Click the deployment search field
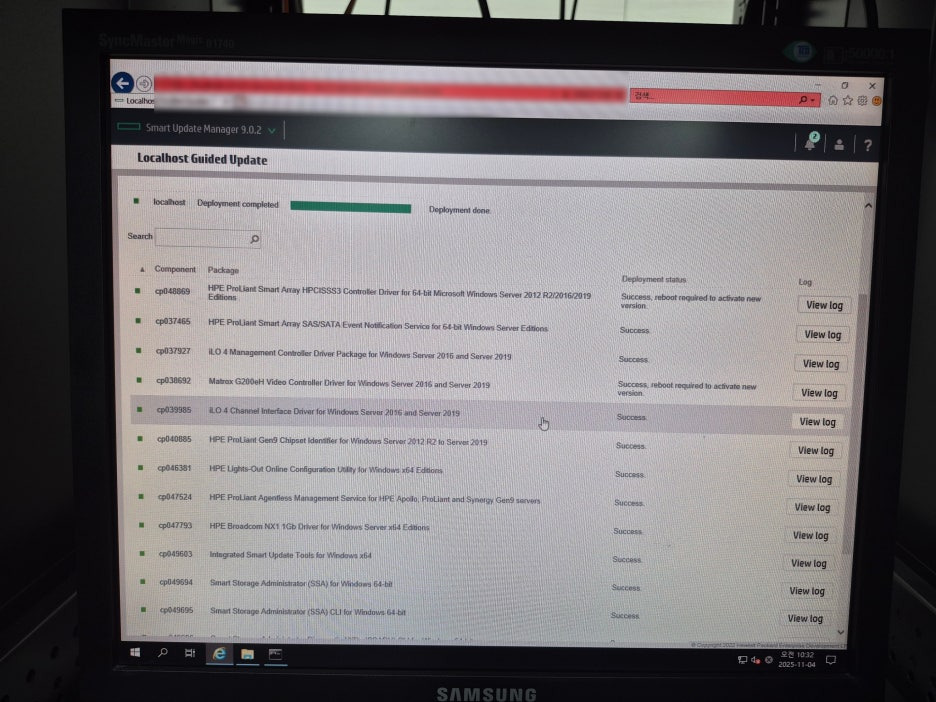The image size is (936, 702). pyautogui.click(x=207, y=238)
